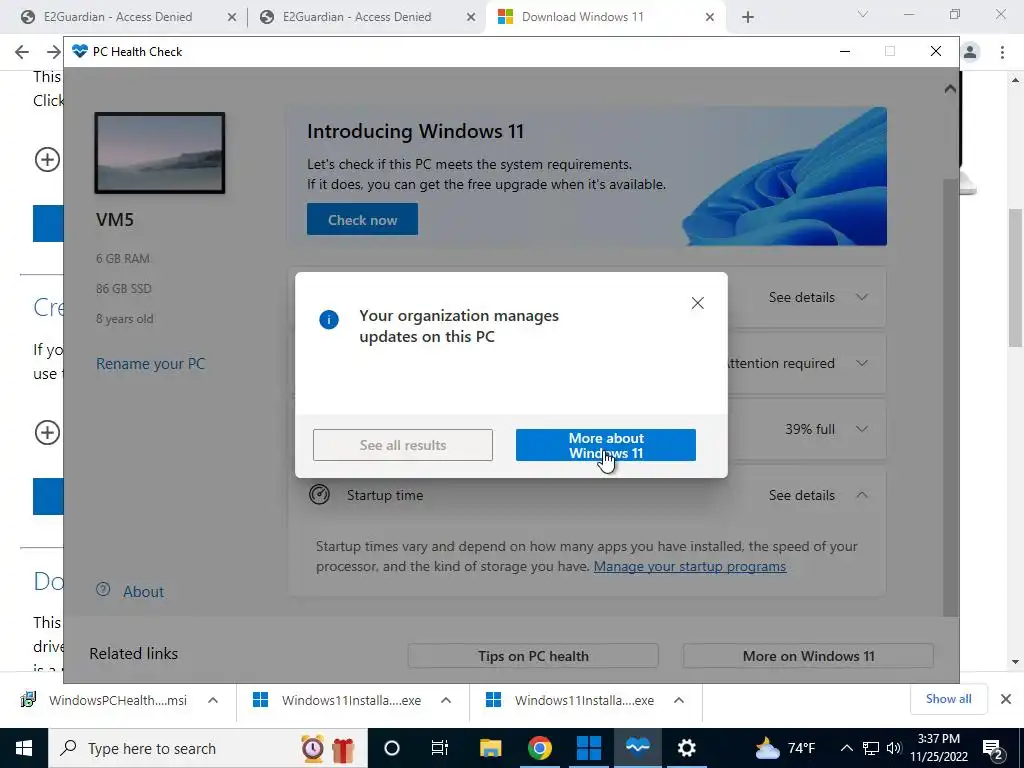Viewport: 1024px width, 768px height.
Task: Open the notification center icon
Action: [993, 748]
